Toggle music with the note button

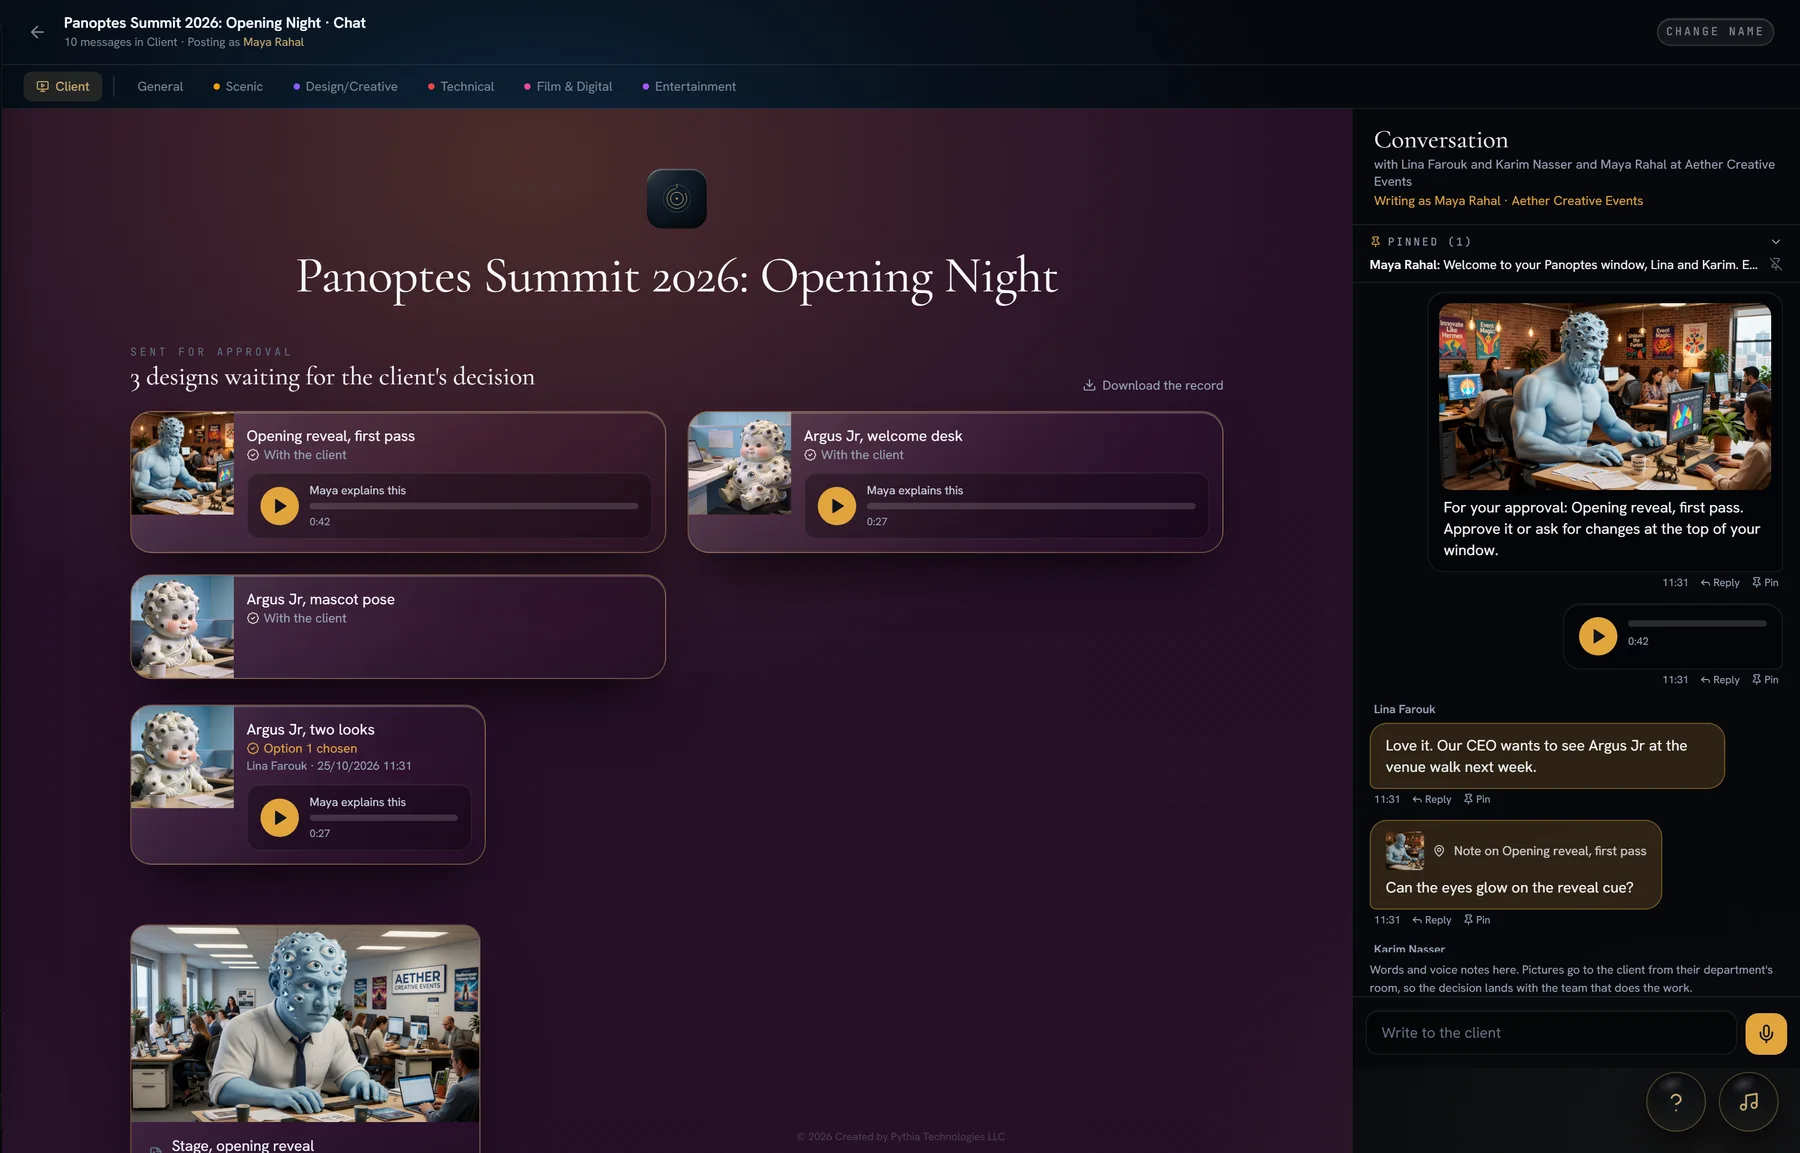1748,1102
